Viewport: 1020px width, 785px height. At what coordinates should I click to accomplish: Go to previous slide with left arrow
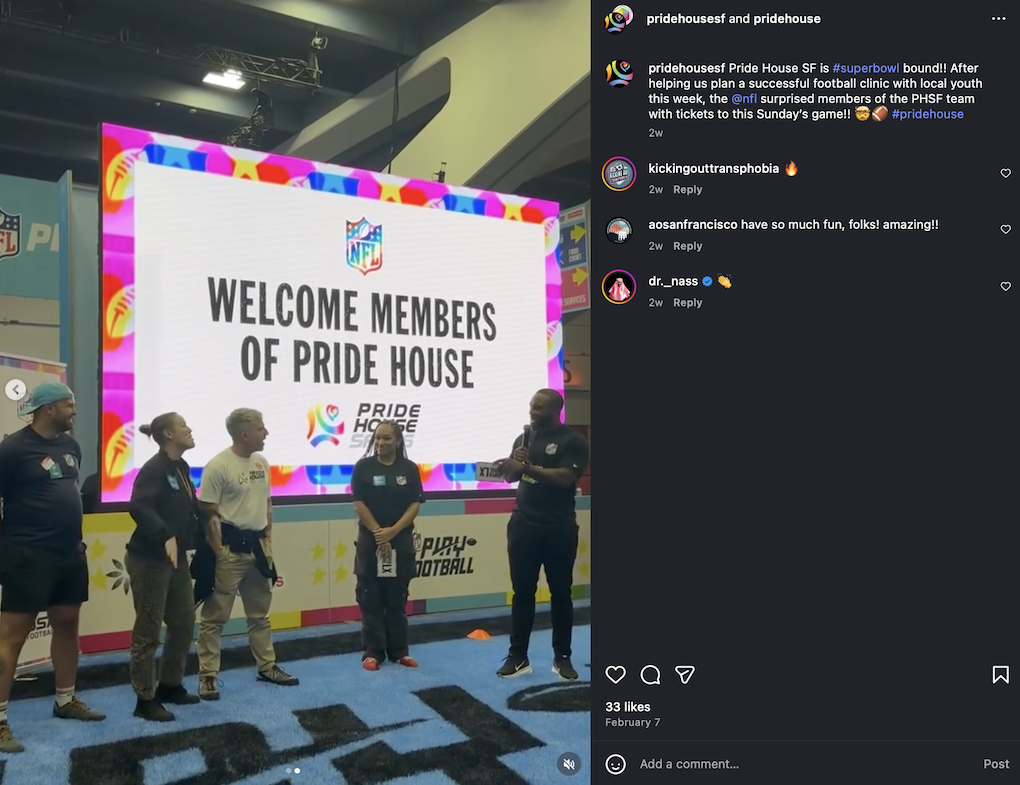click(16, 390)
